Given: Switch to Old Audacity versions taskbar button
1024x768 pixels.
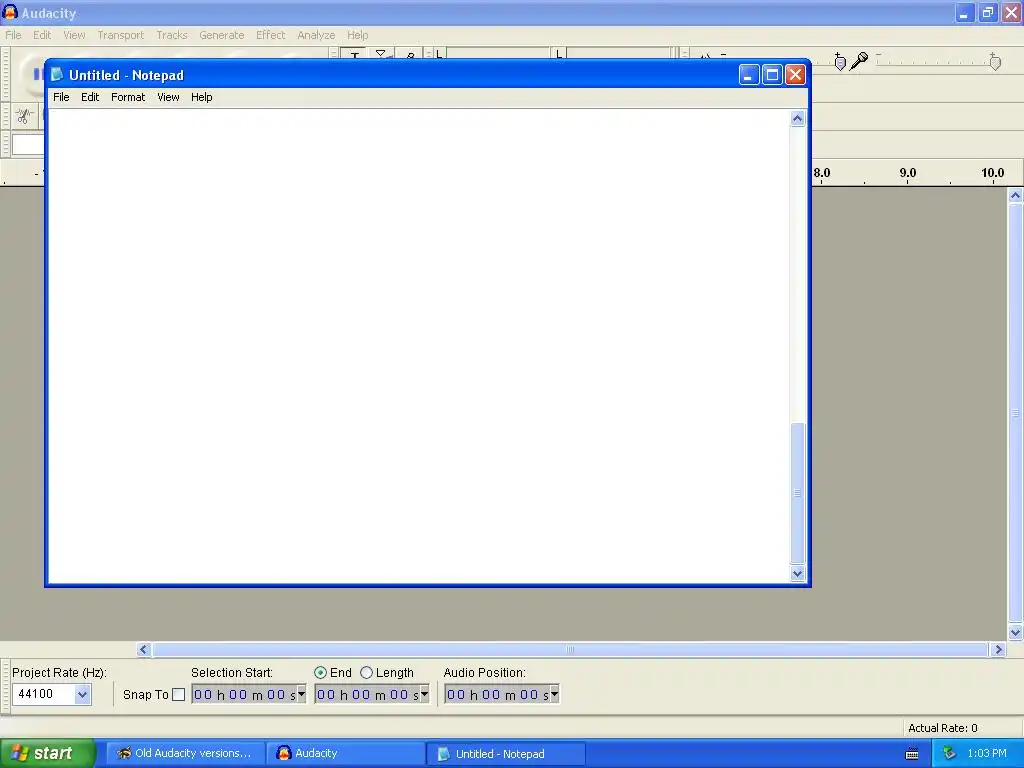Looking at the screenshot, I should tap(185, 754).
